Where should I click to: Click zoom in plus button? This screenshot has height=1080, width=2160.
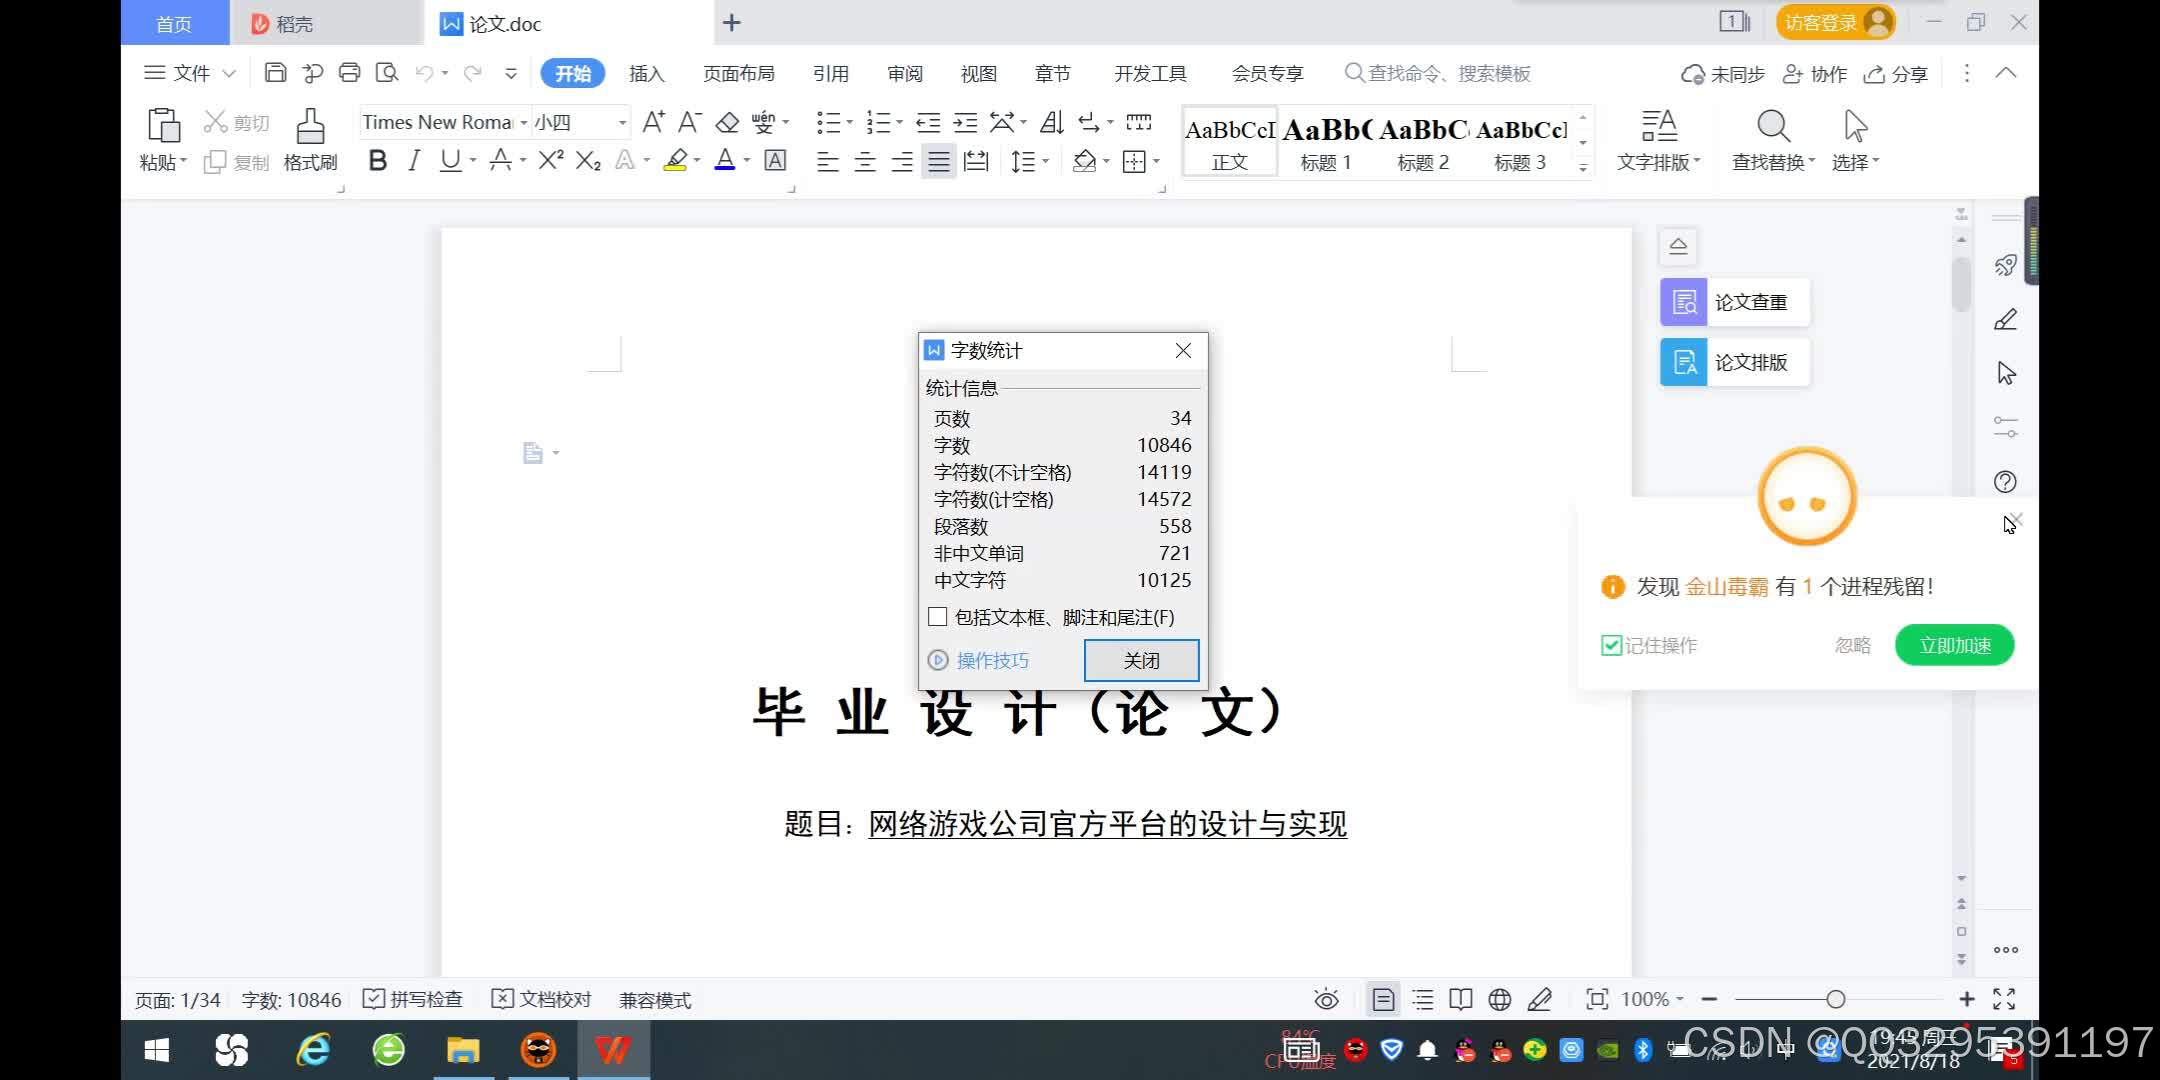[1966, 999]
